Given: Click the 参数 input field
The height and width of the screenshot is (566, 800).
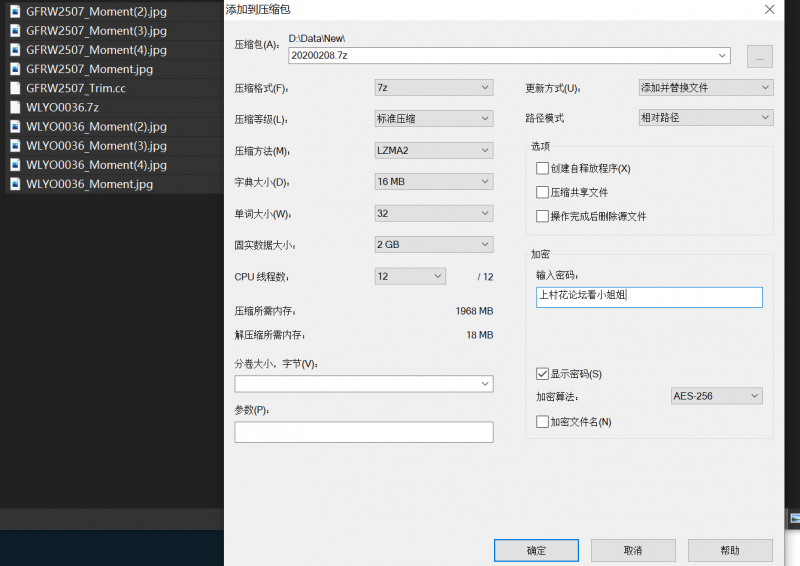Looking at the screenshot, I should coord(364,432).
